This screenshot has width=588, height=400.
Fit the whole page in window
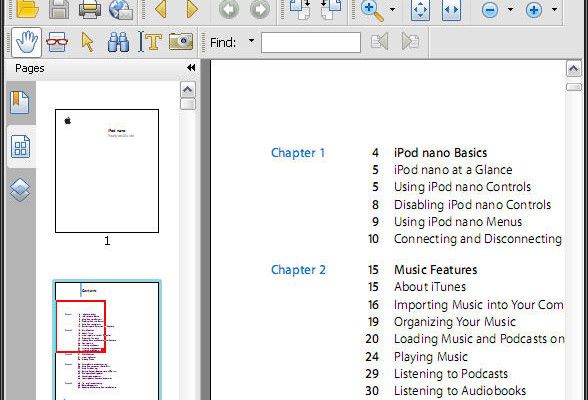[420, 9]
